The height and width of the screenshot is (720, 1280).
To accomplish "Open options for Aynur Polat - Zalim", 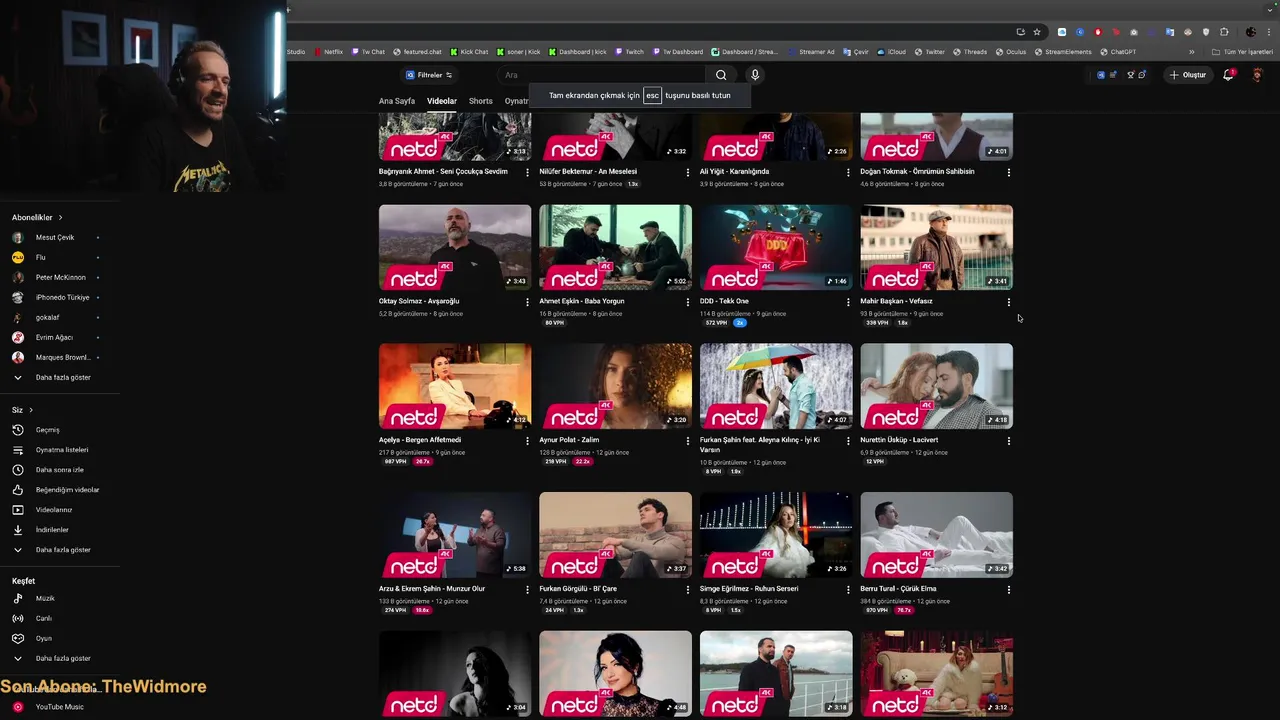I will coord(687,440).
